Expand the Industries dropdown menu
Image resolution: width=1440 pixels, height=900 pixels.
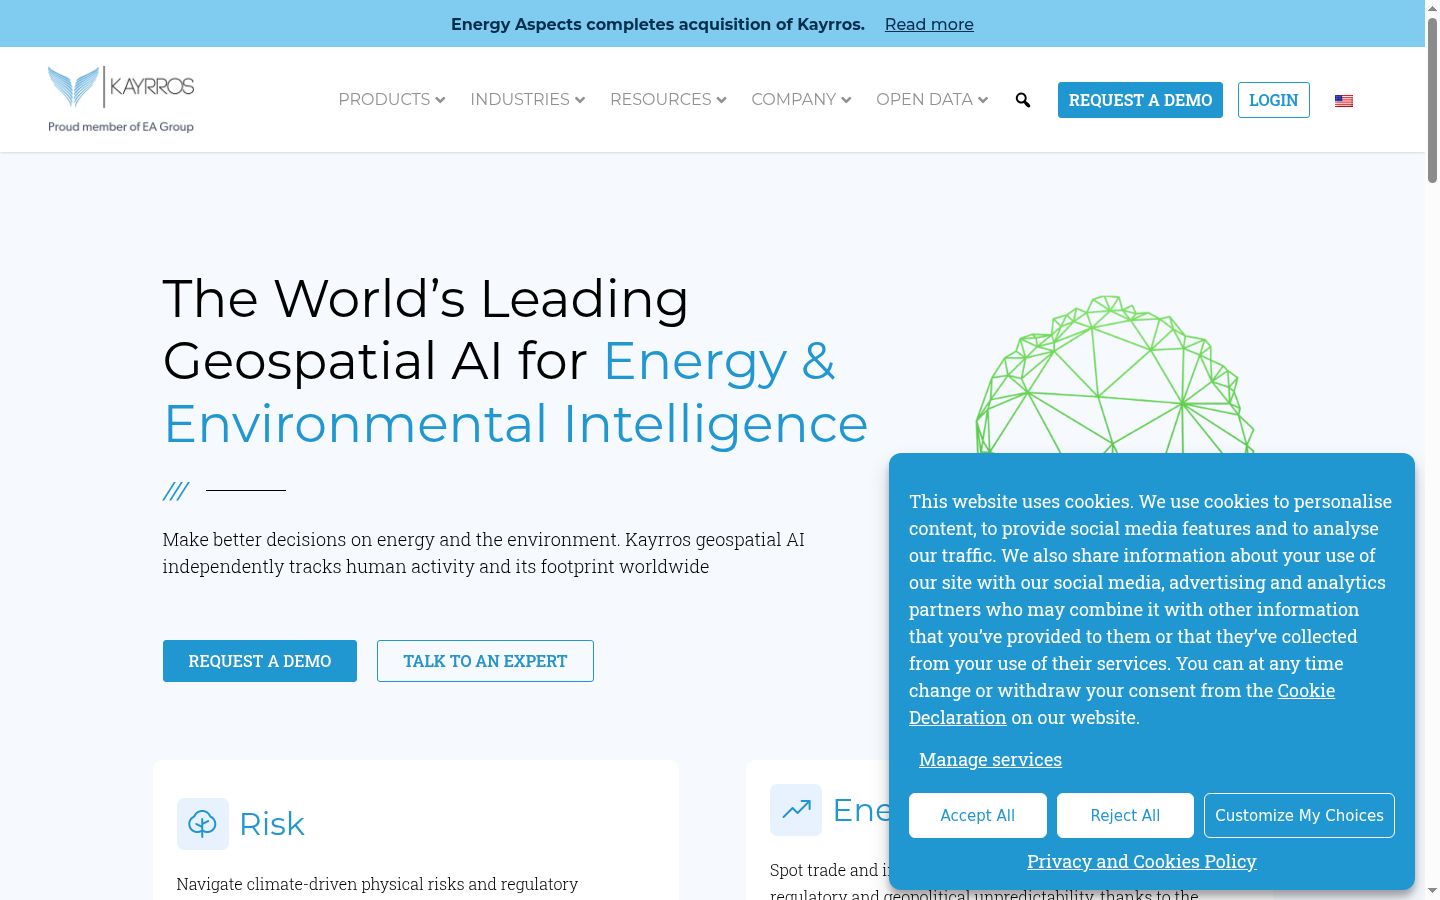point(528,100)
